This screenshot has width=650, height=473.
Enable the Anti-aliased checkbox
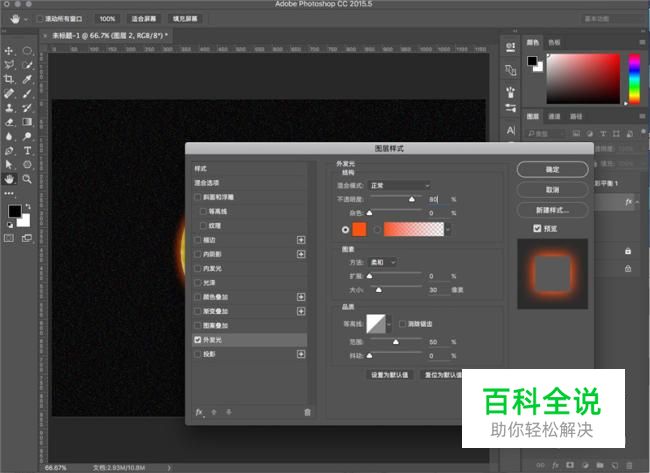pyautogui.click(x=402, y=324)
